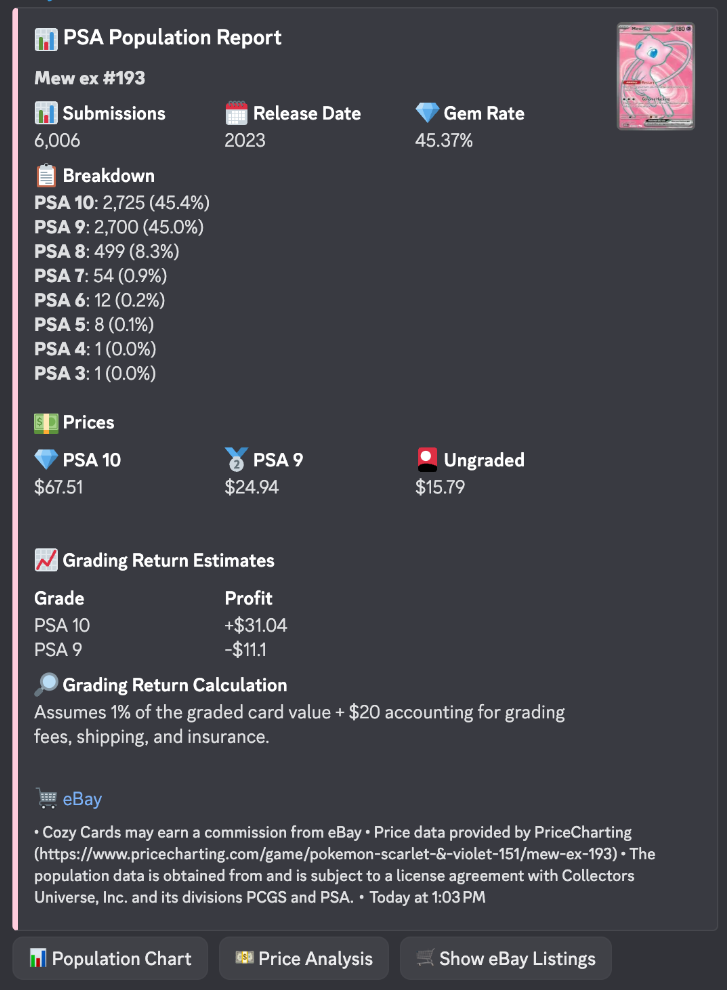Click the money bag icon inside Price Analysis button
727x990 pixels.
242,958
